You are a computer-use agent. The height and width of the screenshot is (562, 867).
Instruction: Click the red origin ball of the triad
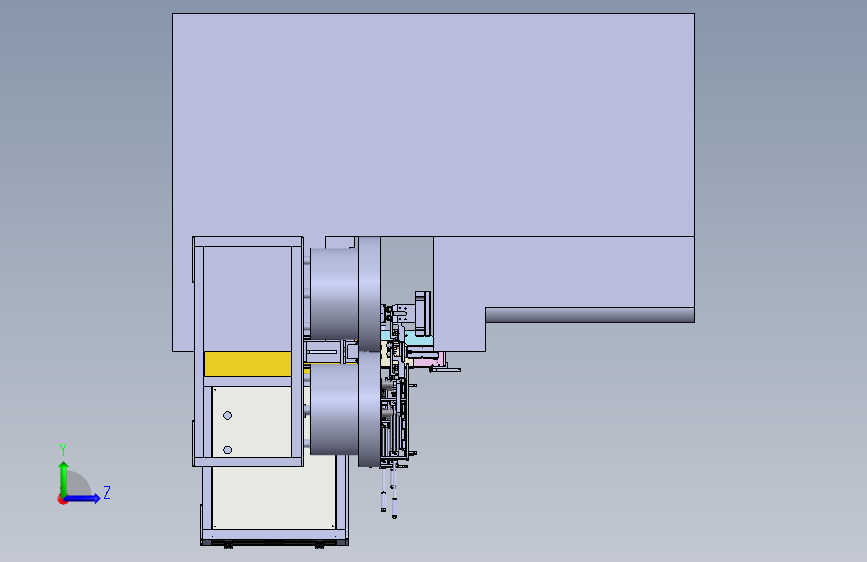(x=62, y=499)
